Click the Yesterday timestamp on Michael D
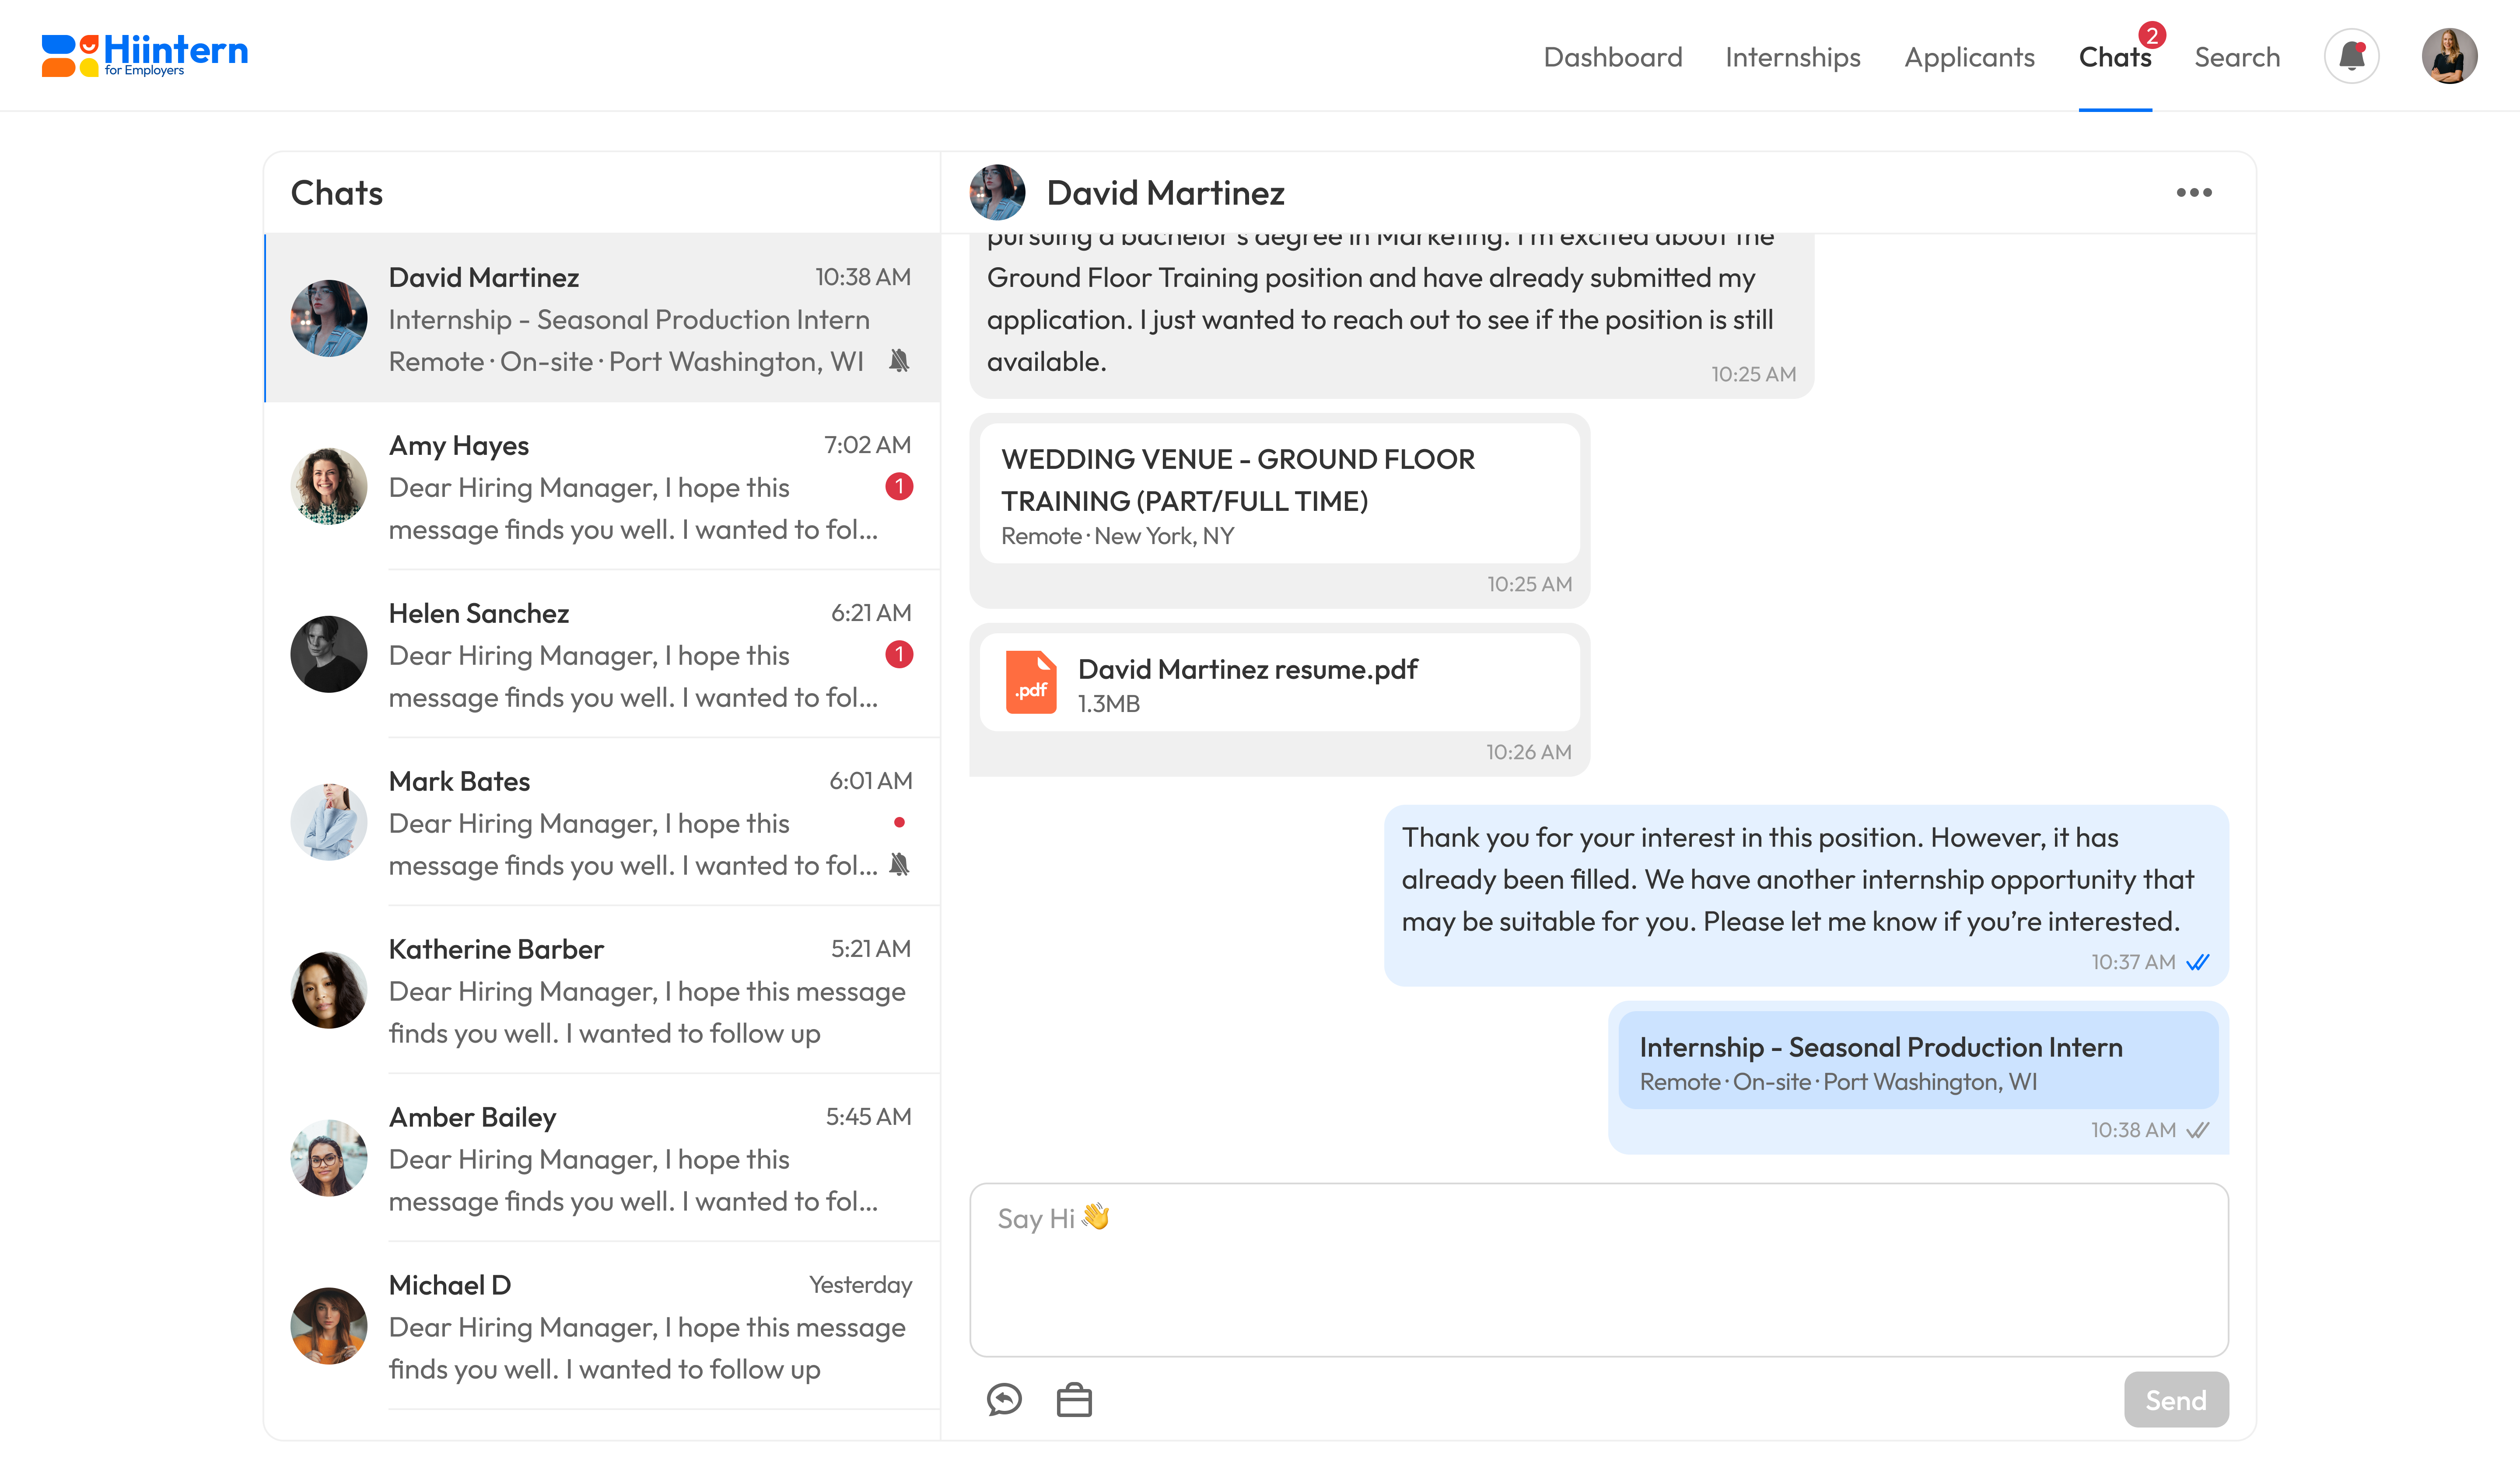The image size is (2520, 1480). 860,1285
